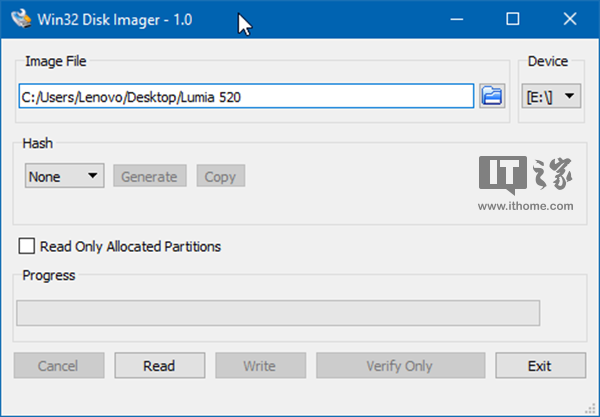Click the Cancel button
Image resolution: width=600 pixels, height=417 pixels.
[59, 366]
